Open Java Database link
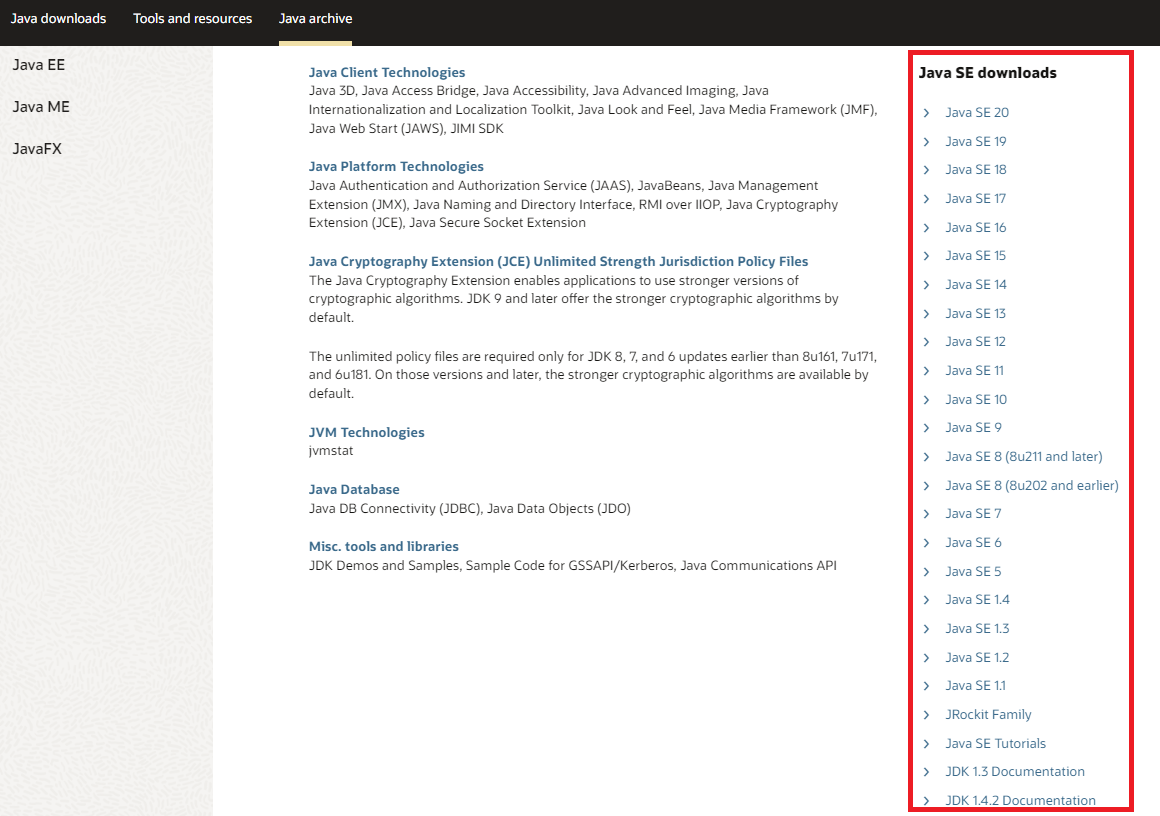The width and height of the screenshot is (1160, 816). pos(354,489)
